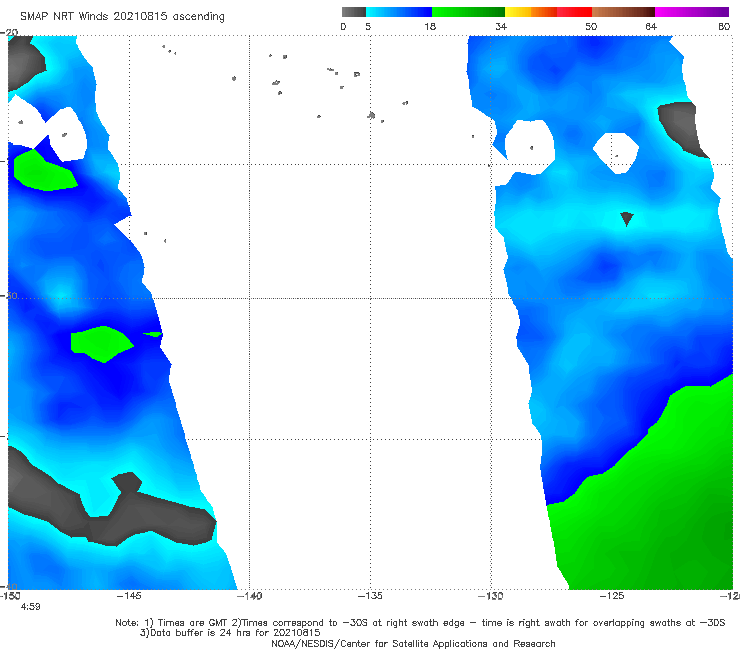740x650 pixels.
Task: Pick the blue 5–18 segment of color bar
Action: click(x=399, y=12)
